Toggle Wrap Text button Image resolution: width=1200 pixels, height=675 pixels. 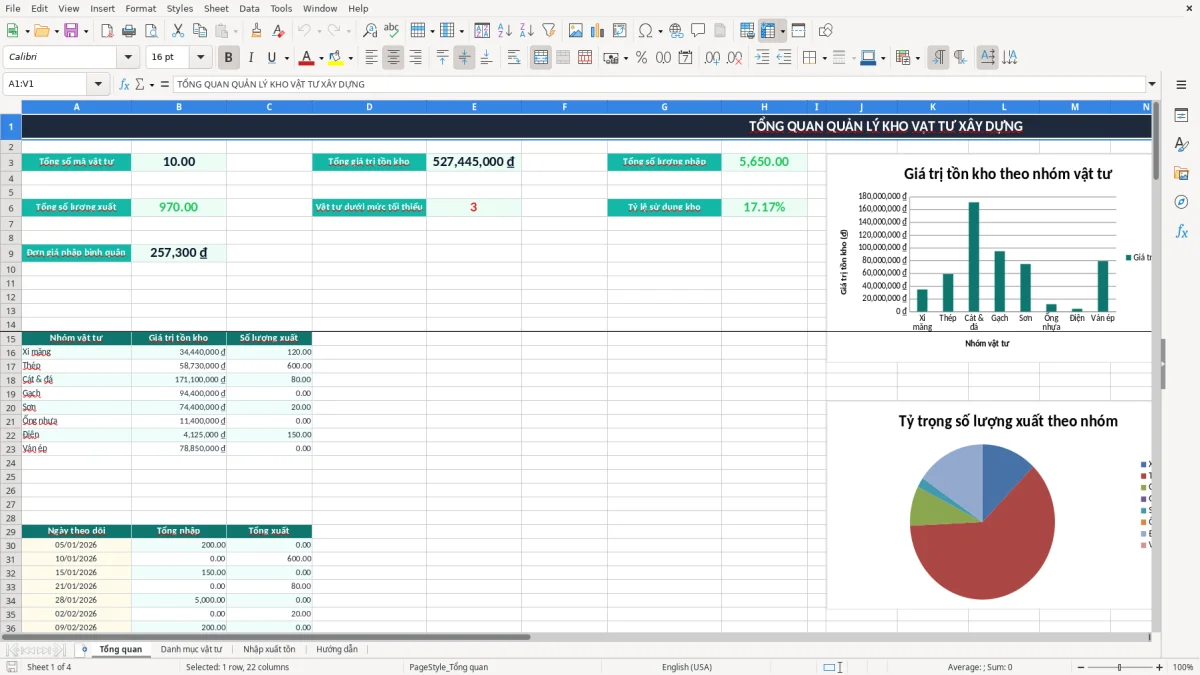[513, 58]
